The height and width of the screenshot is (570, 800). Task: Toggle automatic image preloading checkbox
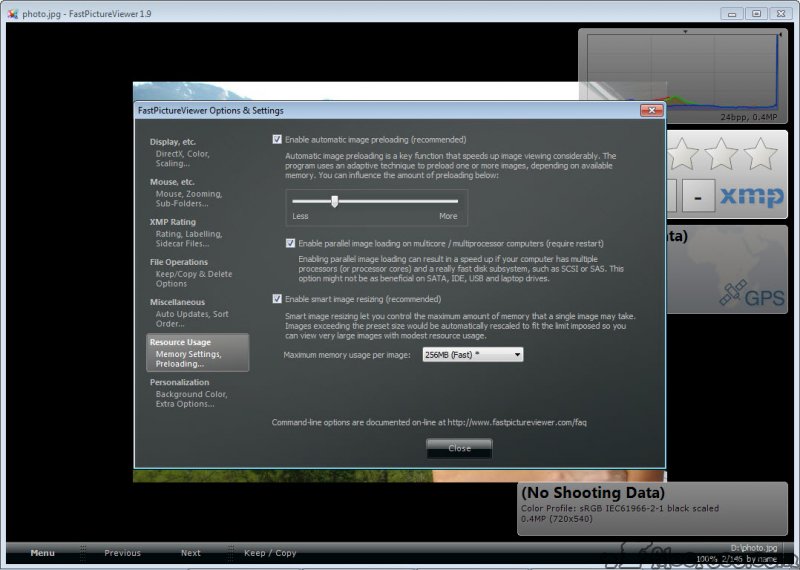[277, 139]
